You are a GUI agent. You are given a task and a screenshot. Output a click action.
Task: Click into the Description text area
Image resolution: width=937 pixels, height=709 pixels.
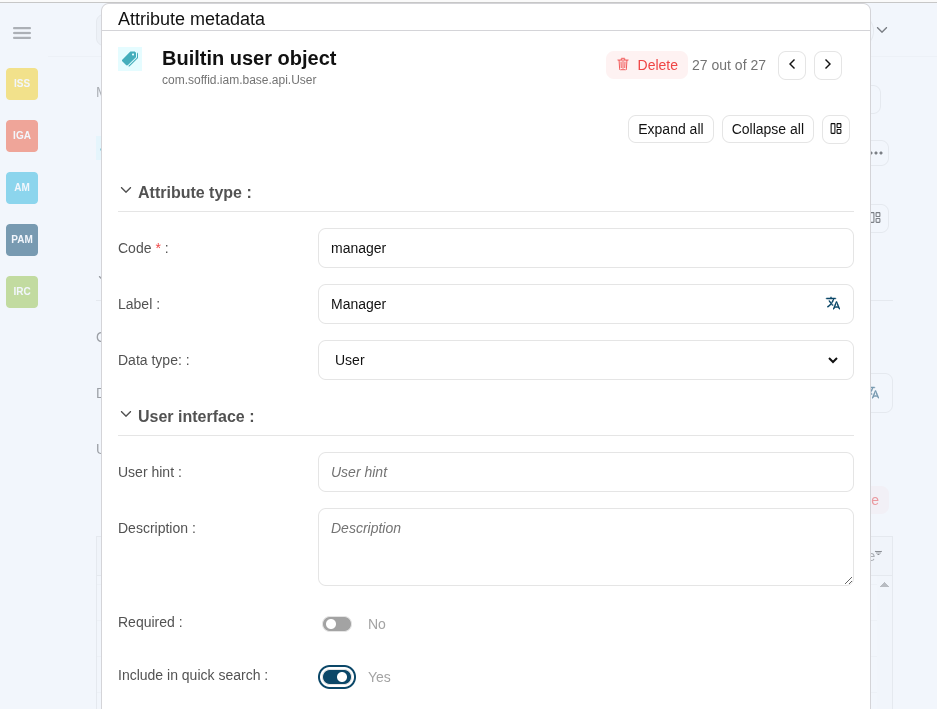(585, 546)
